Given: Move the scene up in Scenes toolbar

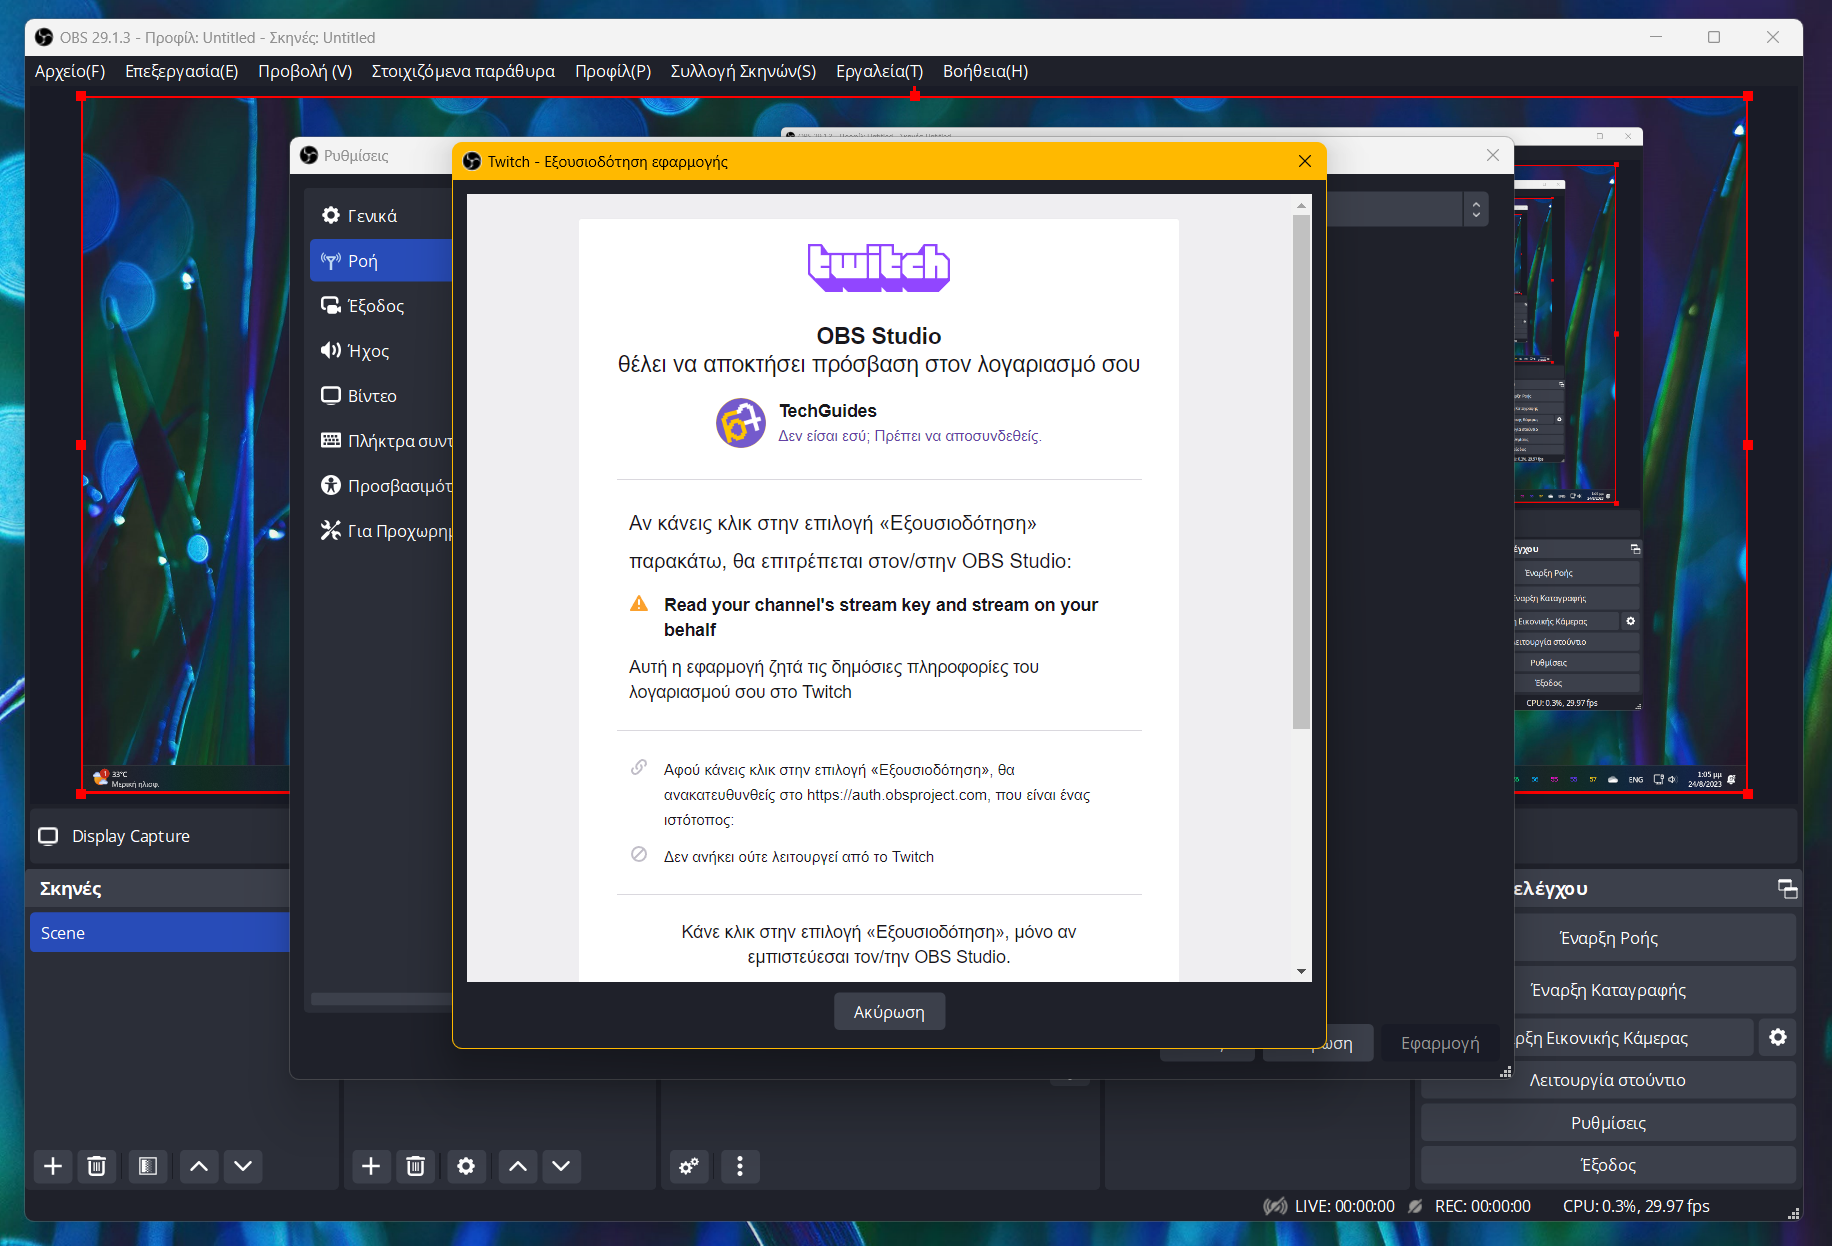Looking at the screenshot, I should coord(199,1166).
